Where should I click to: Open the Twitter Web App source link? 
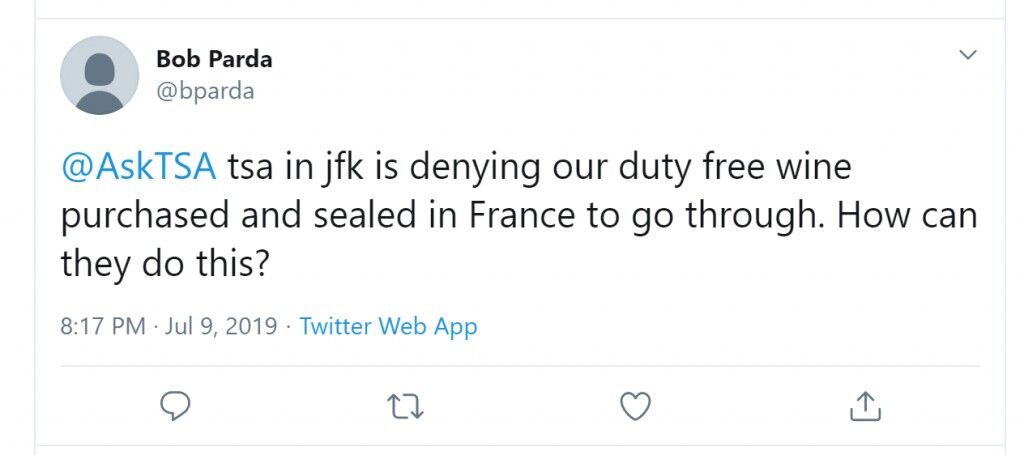pos(388,326)
